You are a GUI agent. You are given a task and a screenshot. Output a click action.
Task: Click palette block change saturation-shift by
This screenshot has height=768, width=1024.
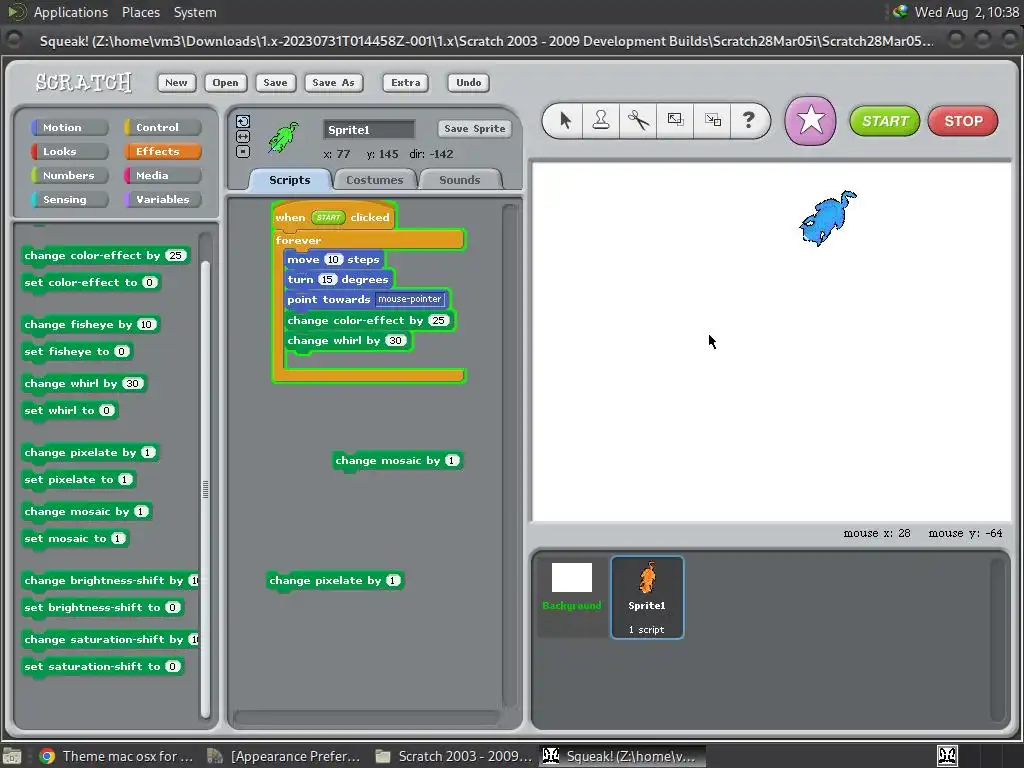tap(110, 639)
